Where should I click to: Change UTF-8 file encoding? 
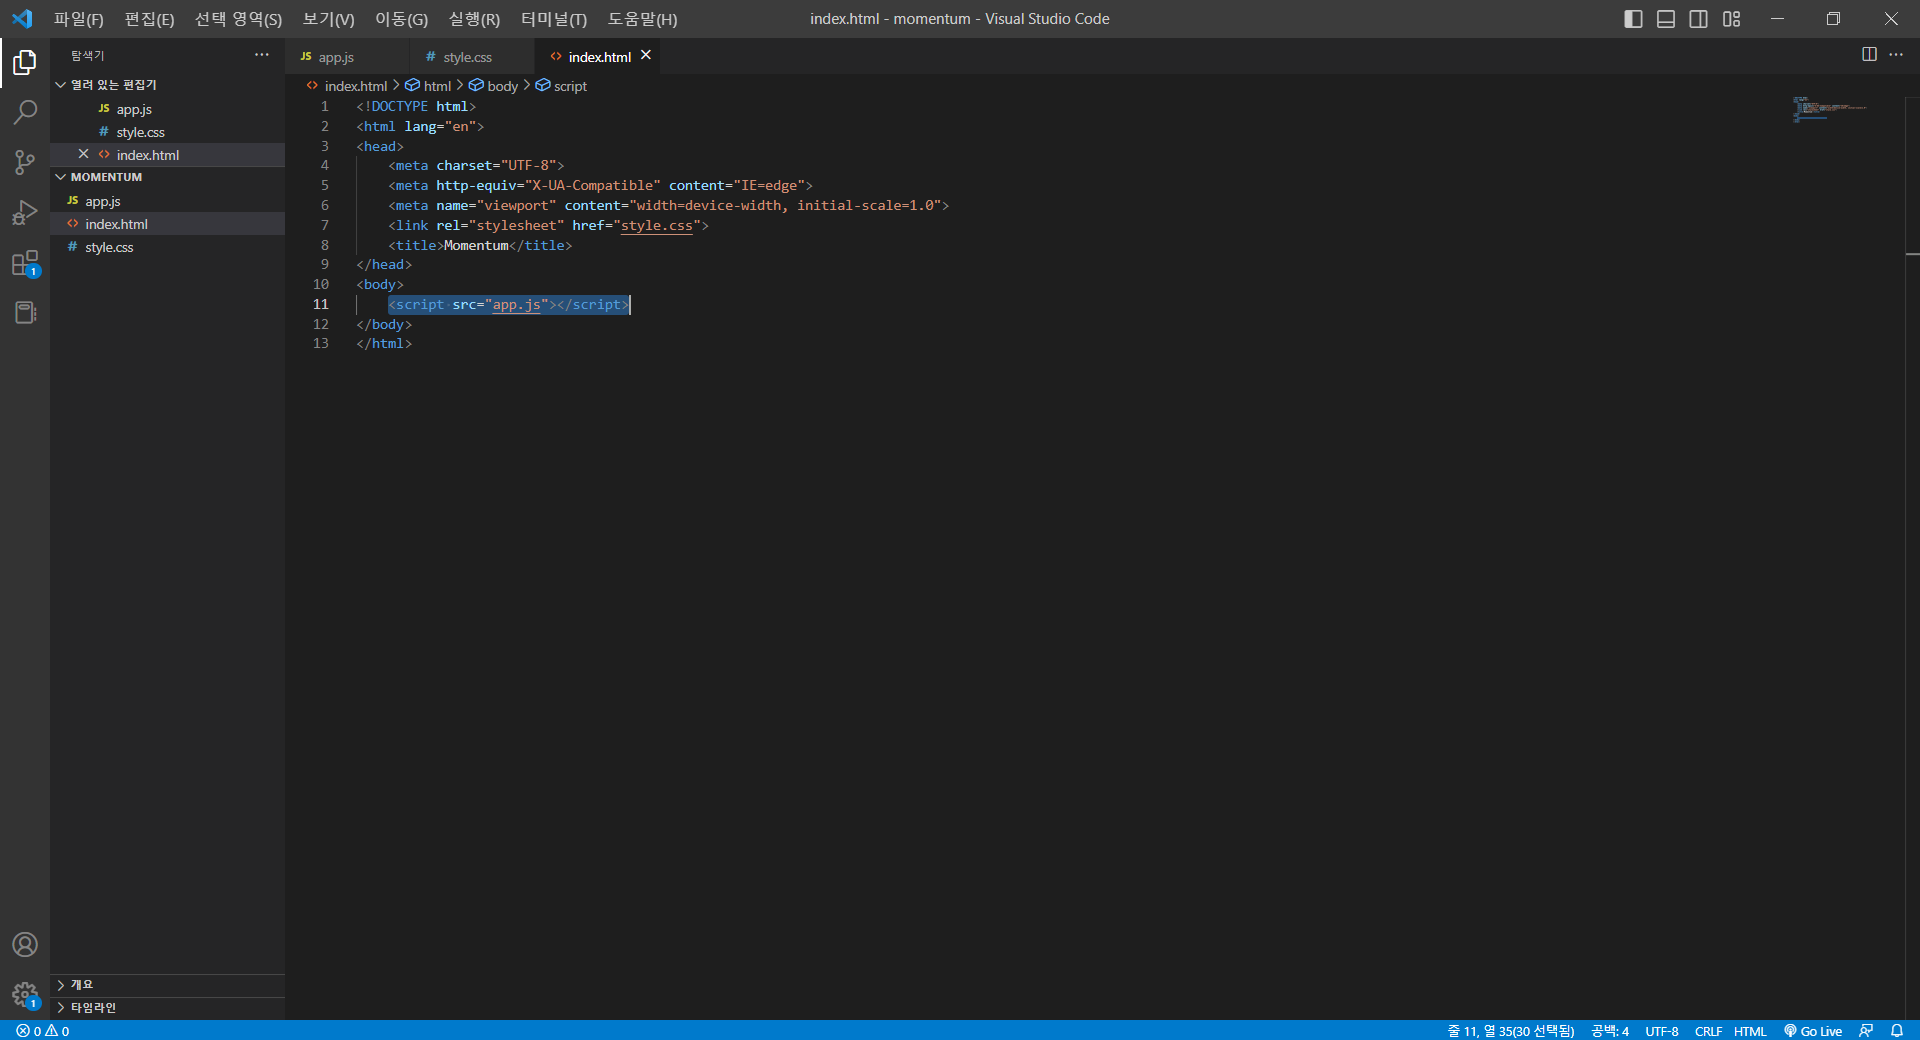pos(1662,1031)
